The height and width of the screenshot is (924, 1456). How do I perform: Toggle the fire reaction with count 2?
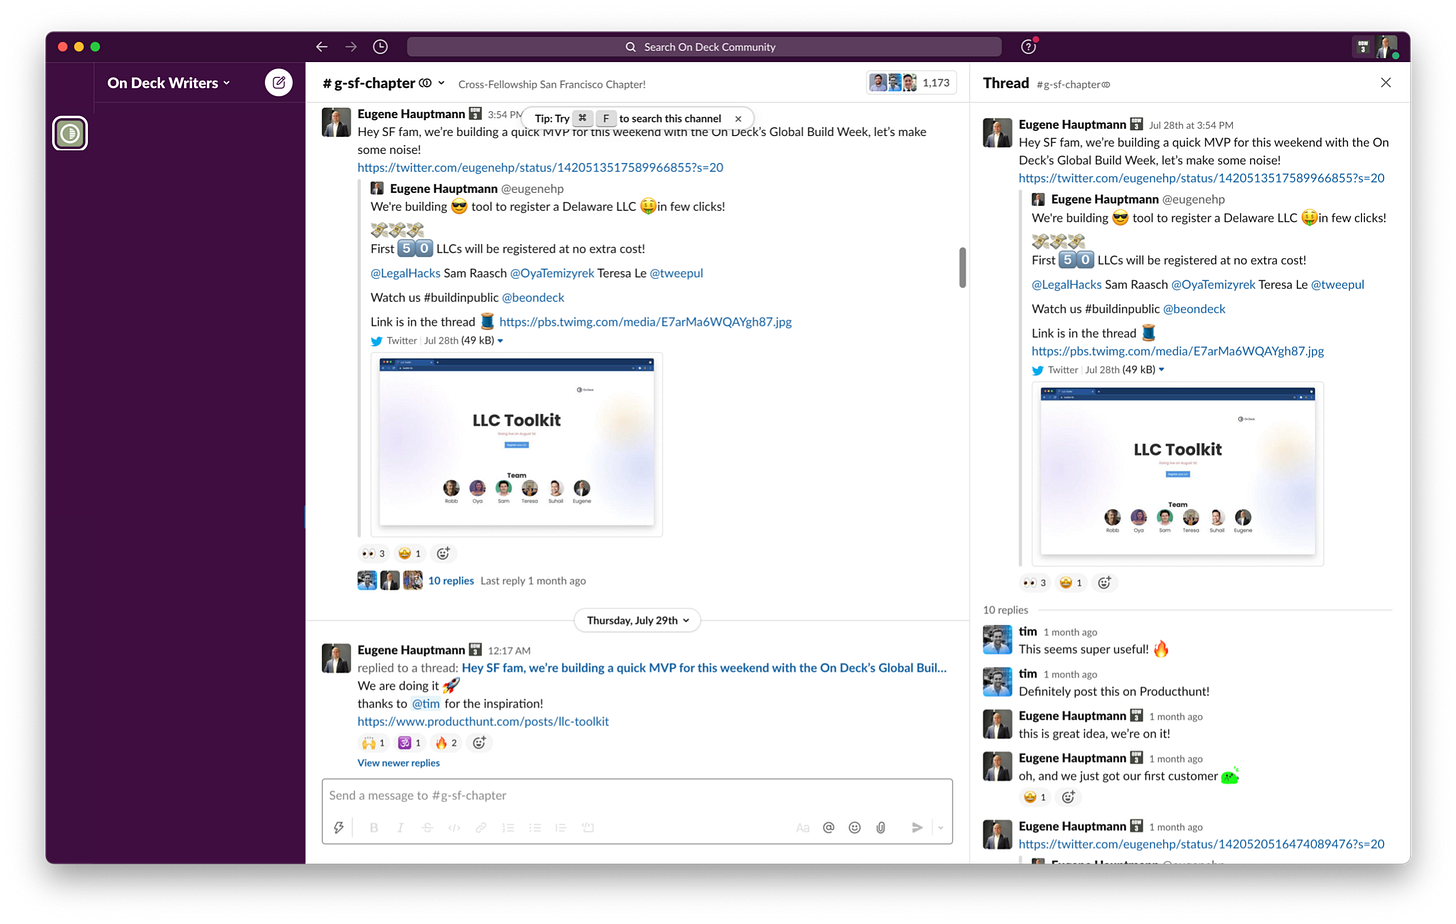coord(446,743)
